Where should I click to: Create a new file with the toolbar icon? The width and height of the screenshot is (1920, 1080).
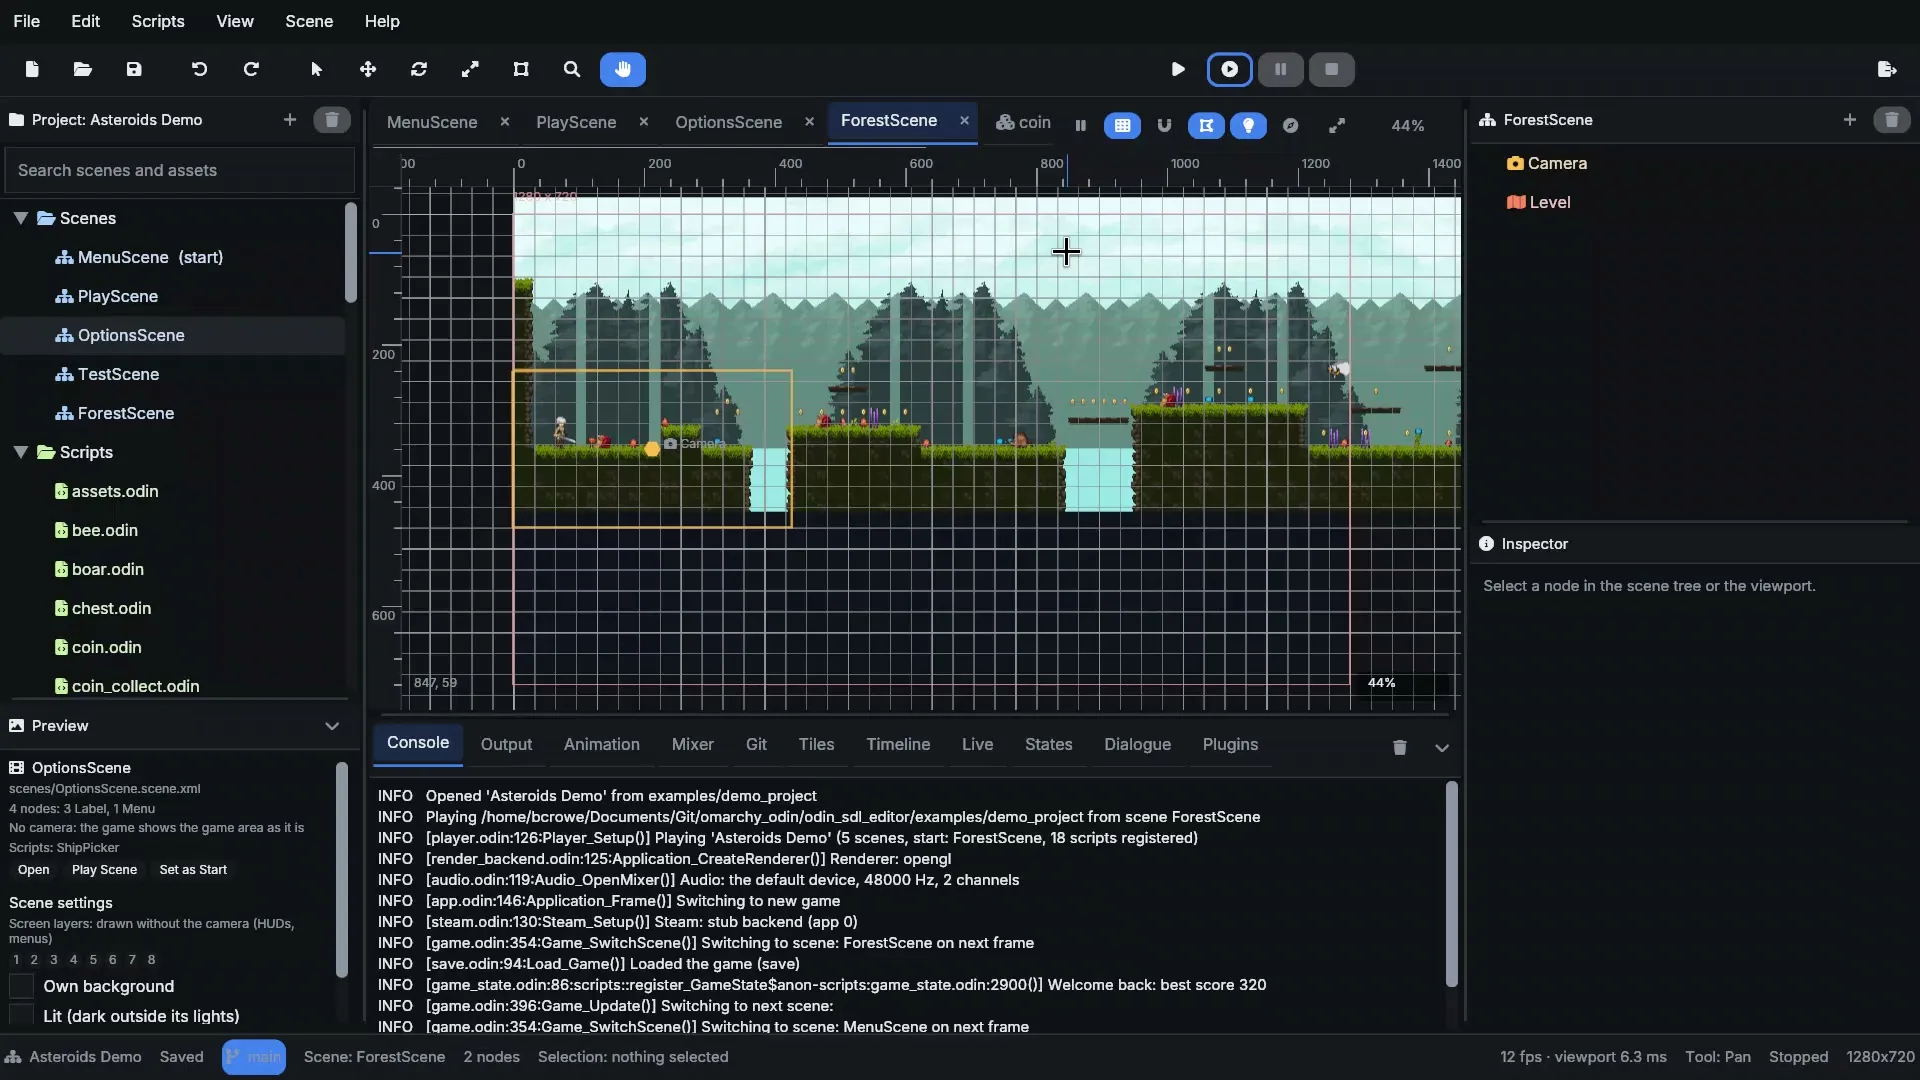[x=32, y=69]
